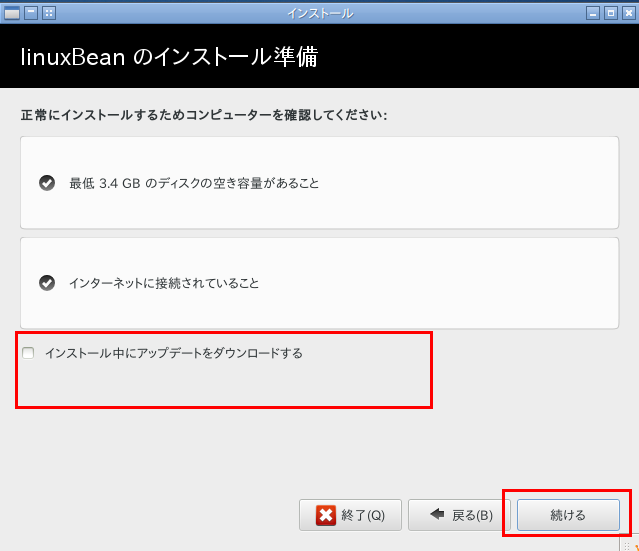Click the text 最低 3.4 GB のディスクの空き容量があること
The width and height of the screenshot is (639, 551).
(x=194, y=183)
